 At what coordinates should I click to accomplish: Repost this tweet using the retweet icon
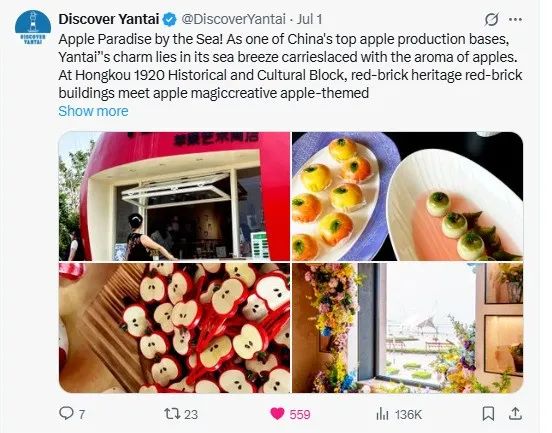click(172, 414)
